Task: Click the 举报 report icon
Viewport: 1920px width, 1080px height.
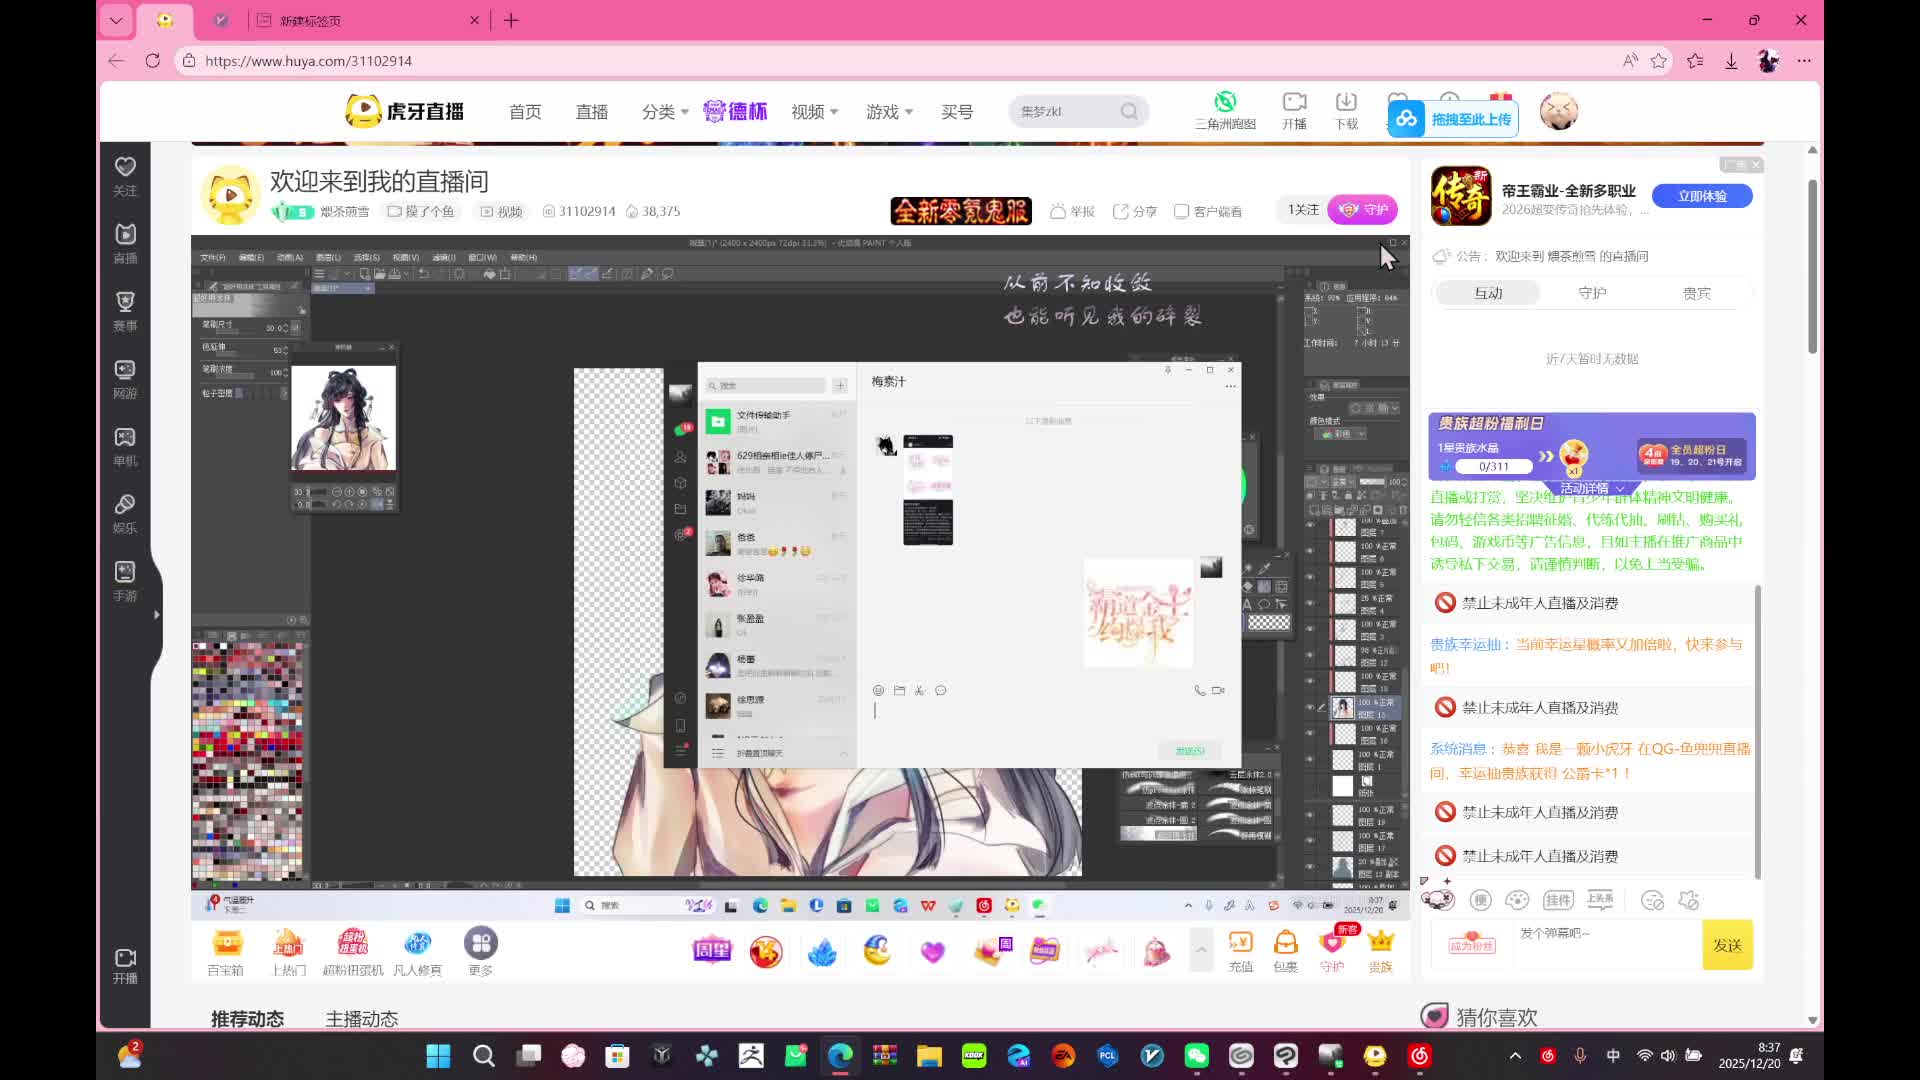Action: (1058, 211)
